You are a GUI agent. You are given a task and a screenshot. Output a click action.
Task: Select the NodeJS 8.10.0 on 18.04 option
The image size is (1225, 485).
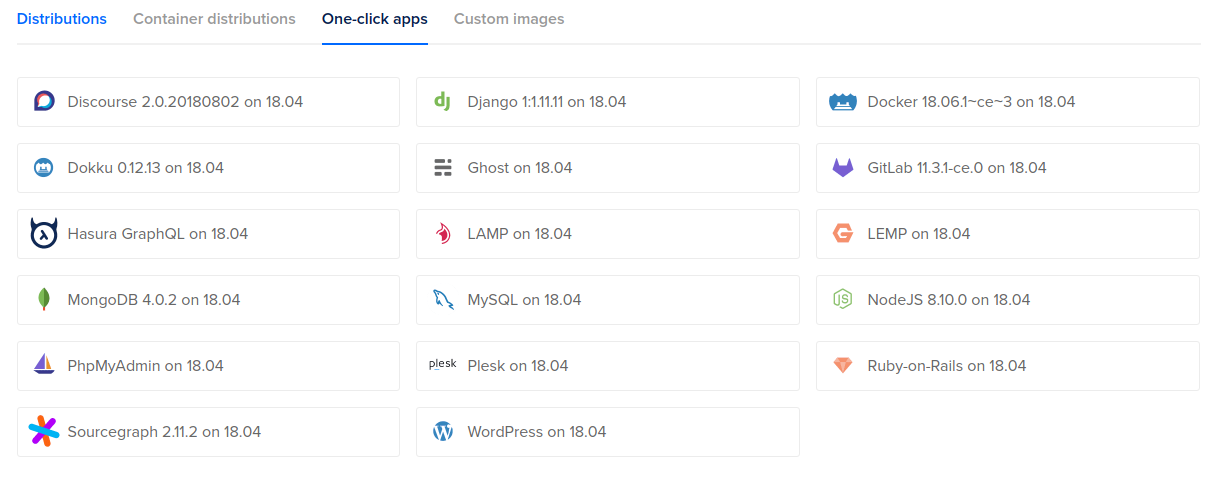click(1007, 300)
